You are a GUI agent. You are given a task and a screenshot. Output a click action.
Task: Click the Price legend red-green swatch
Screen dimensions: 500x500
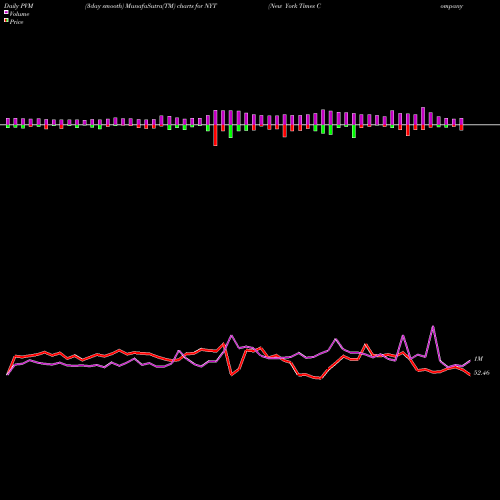click(x=6, y=21)
